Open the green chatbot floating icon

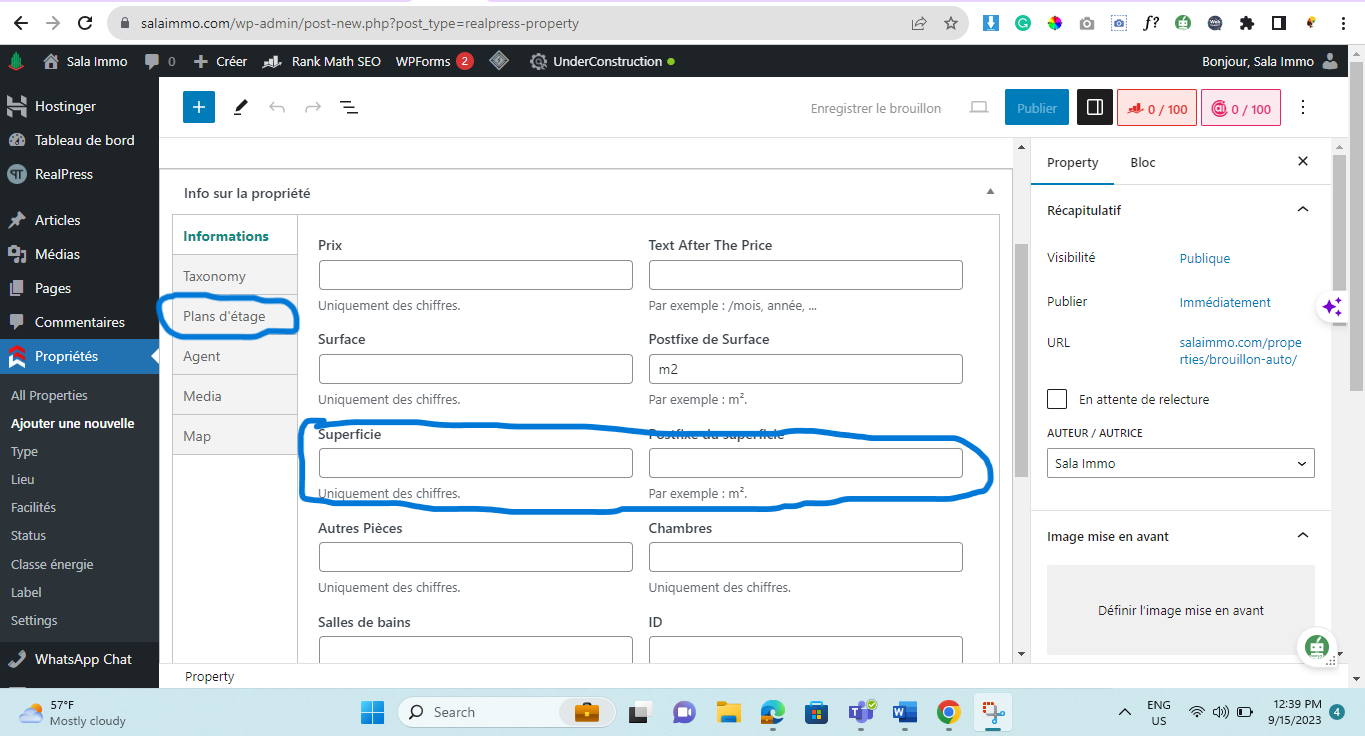pos(1317,646)
